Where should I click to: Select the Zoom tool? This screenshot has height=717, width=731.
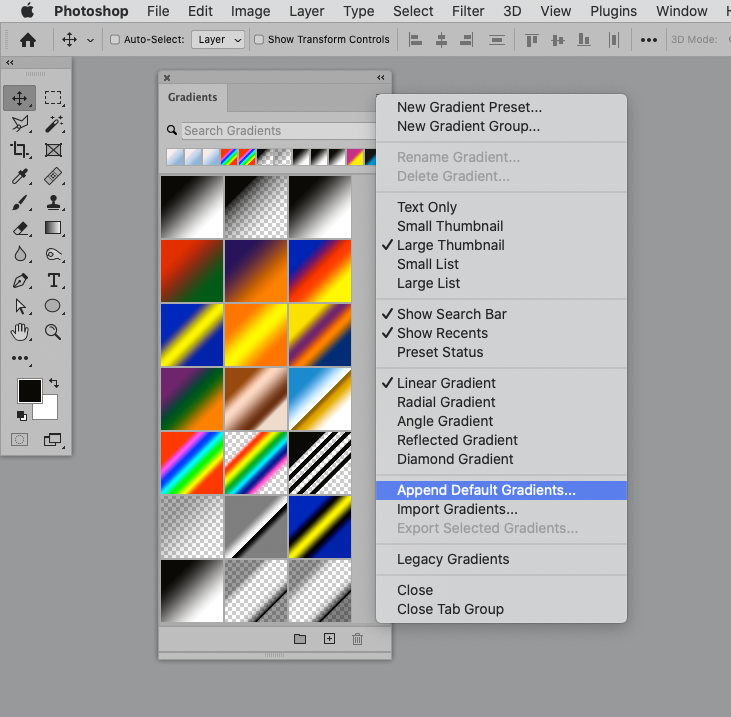[x=53, y=332]
